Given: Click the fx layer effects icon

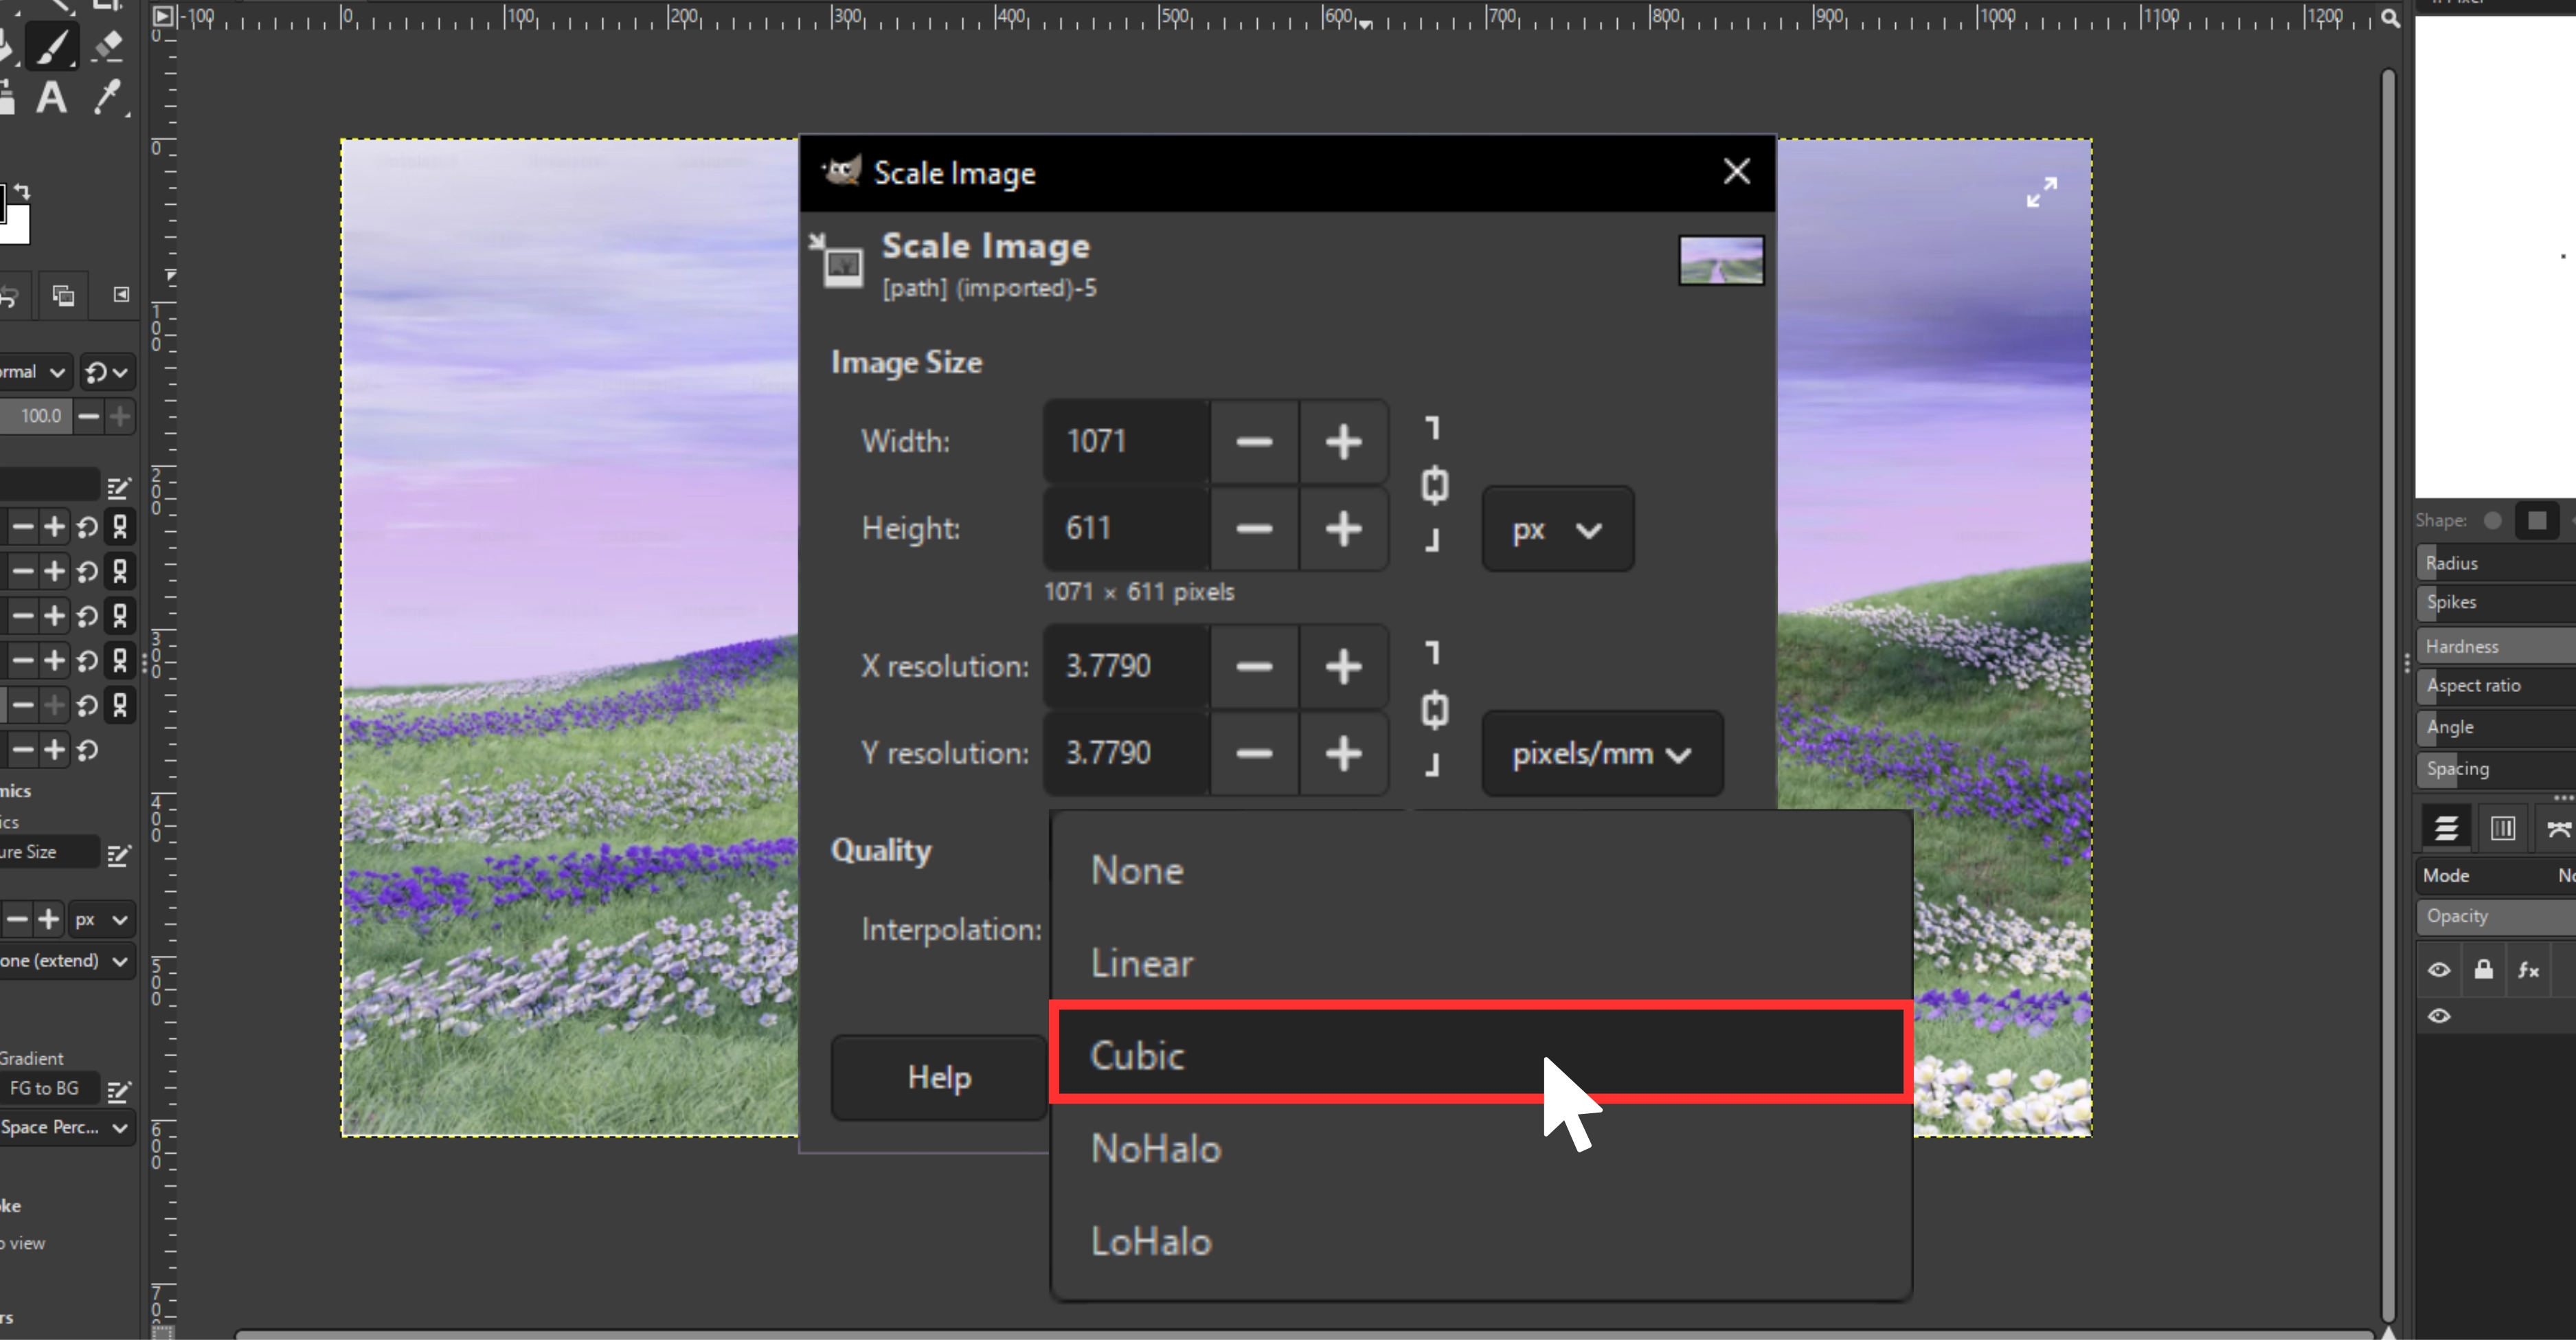Looking at the screenshot, I should coord(2528,969).
